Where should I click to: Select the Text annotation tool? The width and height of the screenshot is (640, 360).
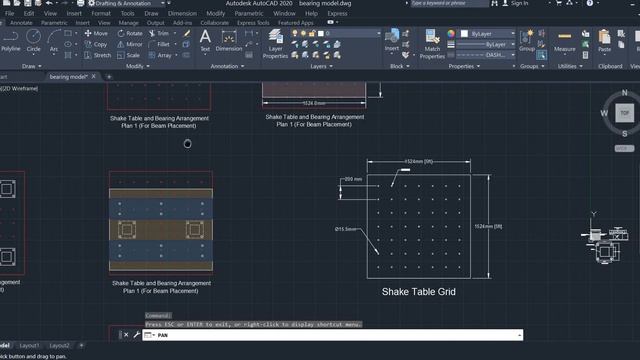(x=205, y=41)
